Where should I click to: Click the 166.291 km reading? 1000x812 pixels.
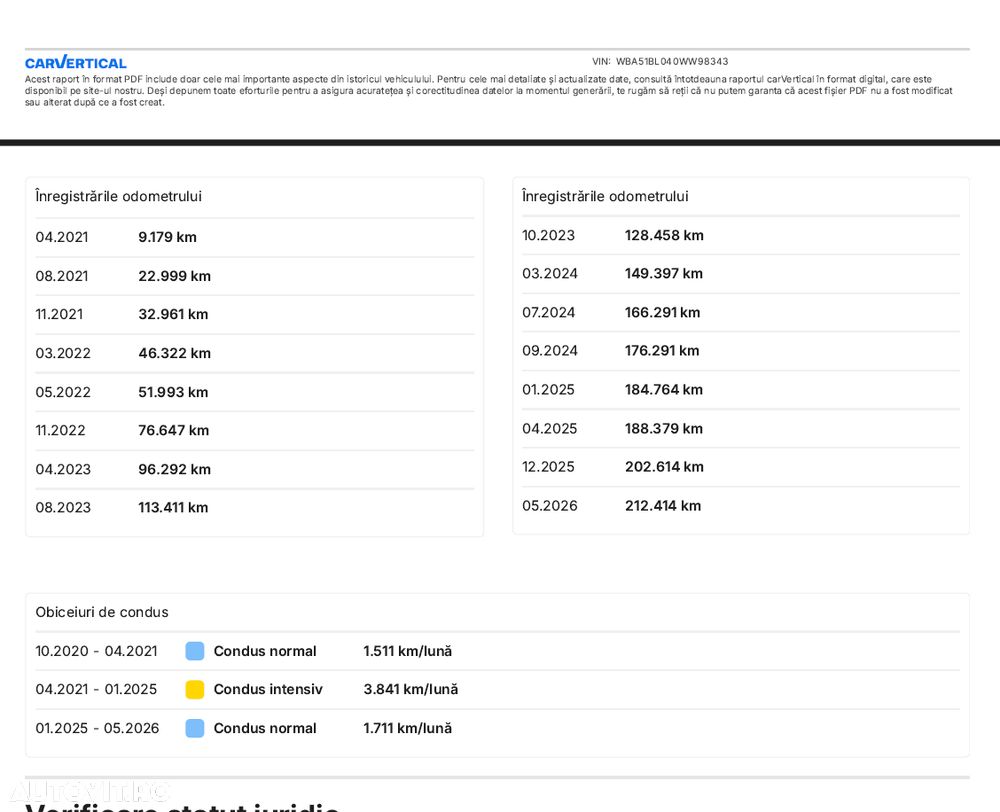[662, 313]
